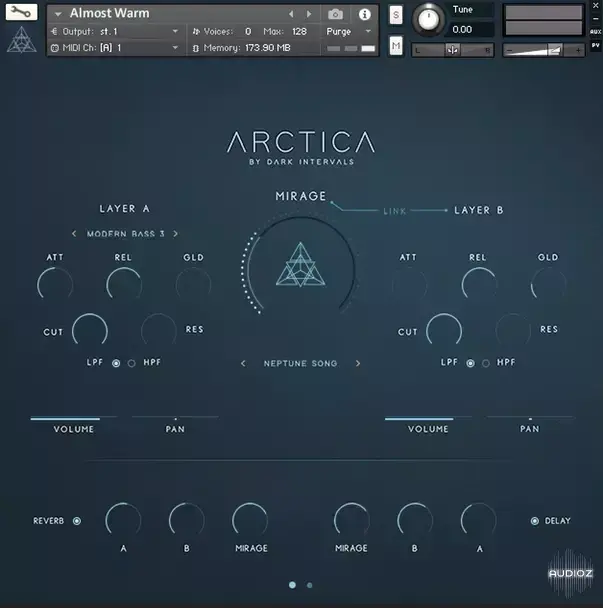
Task: Click the Layer A heading label
Action: (124, 209)
